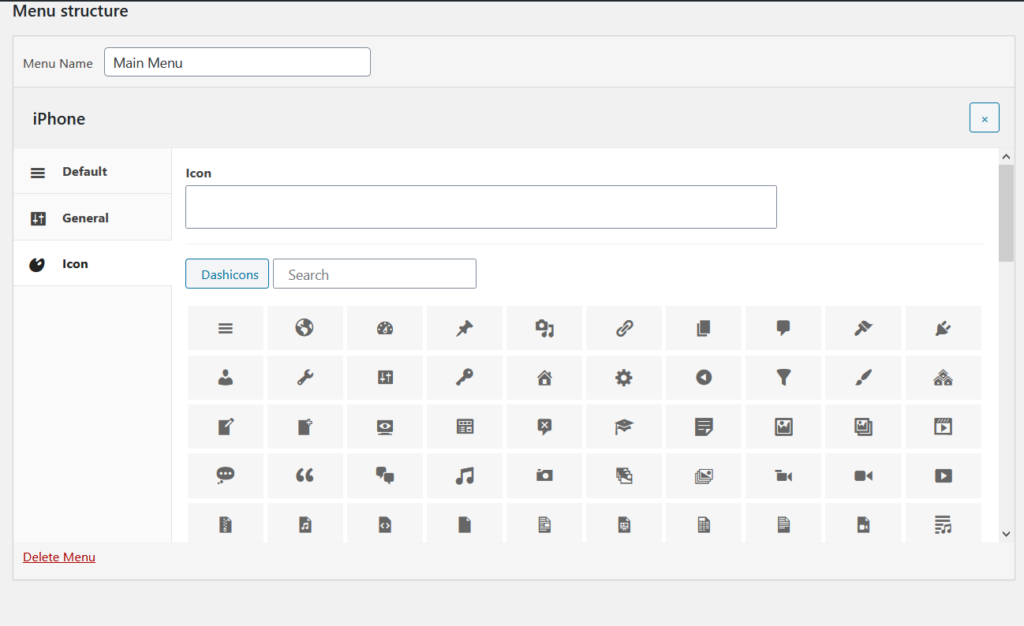Image resolution: width=1024 pixels, height=626 pixels.
Task: Click the scrollbar down arrow
Action: (x=1006, y=534)
